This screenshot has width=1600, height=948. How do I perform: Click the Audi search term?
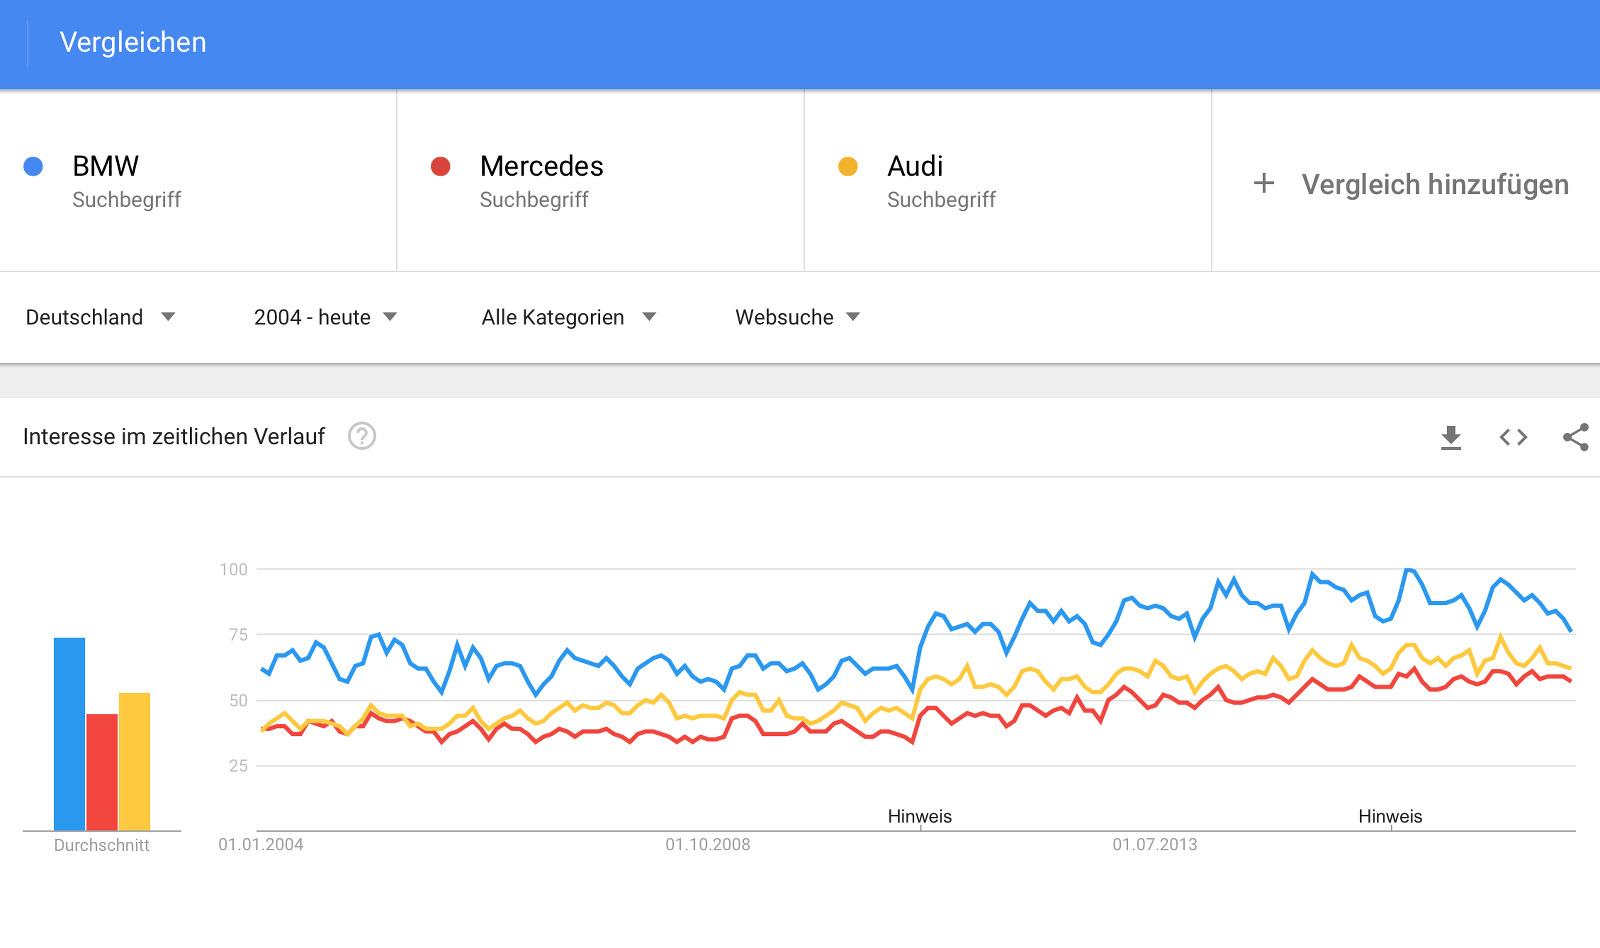pyautogui.click(x=915, y=166)
